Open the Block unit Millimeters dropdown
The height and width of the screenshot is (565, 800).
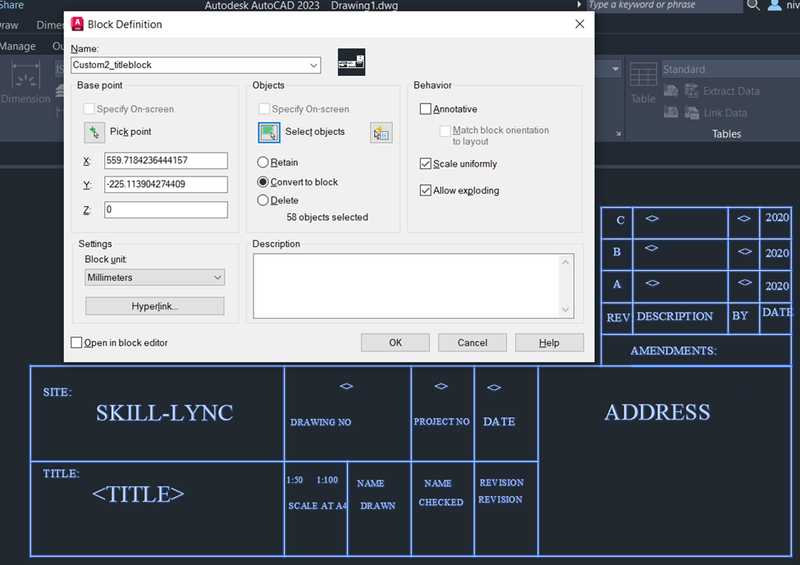155,278
